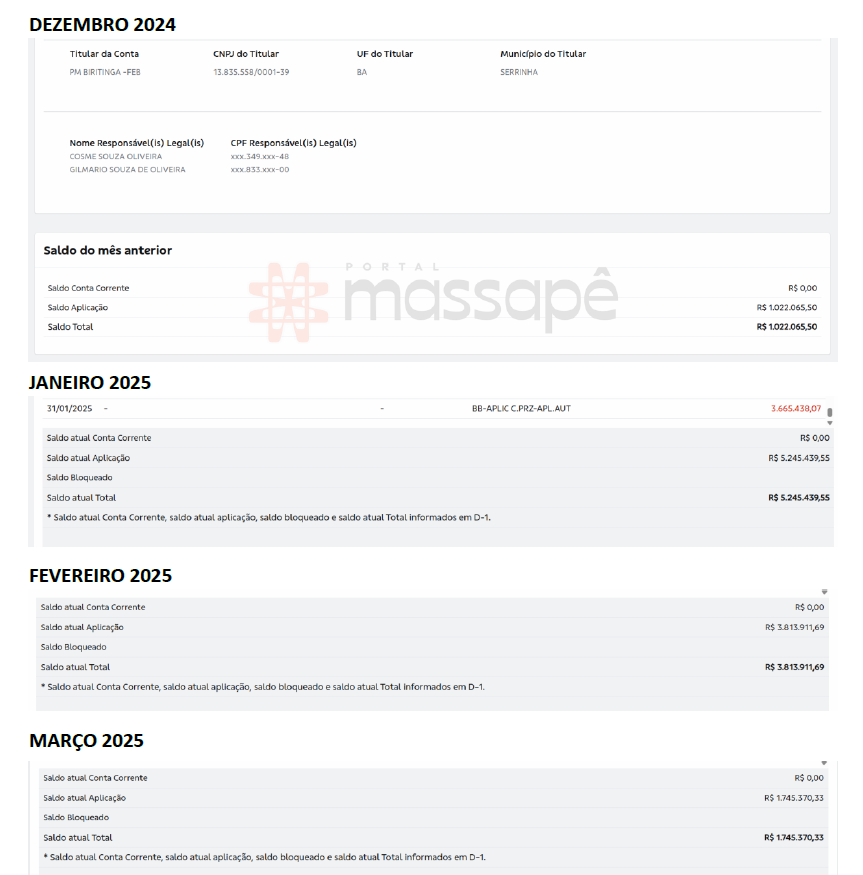Click the municipality value SERRINHA
Image resolution: width=863 pixels, height=875 pixels.
519,72
